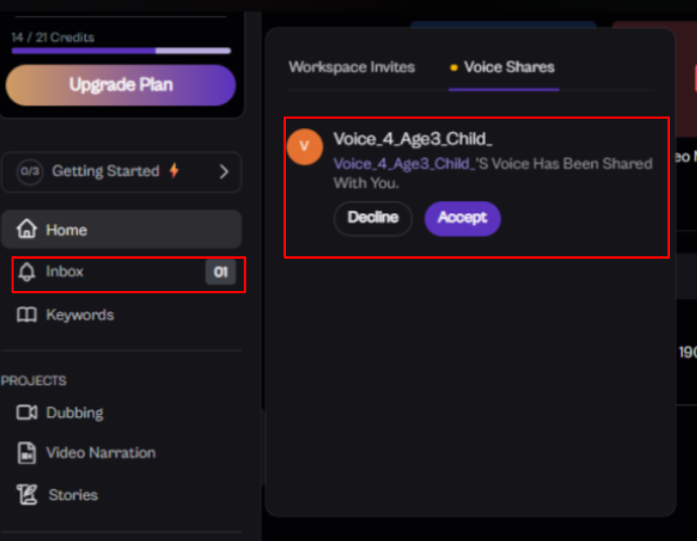This screenshot has width=697, height=541.
Task: Click the Home house icon
Action: tap(27, 230)
